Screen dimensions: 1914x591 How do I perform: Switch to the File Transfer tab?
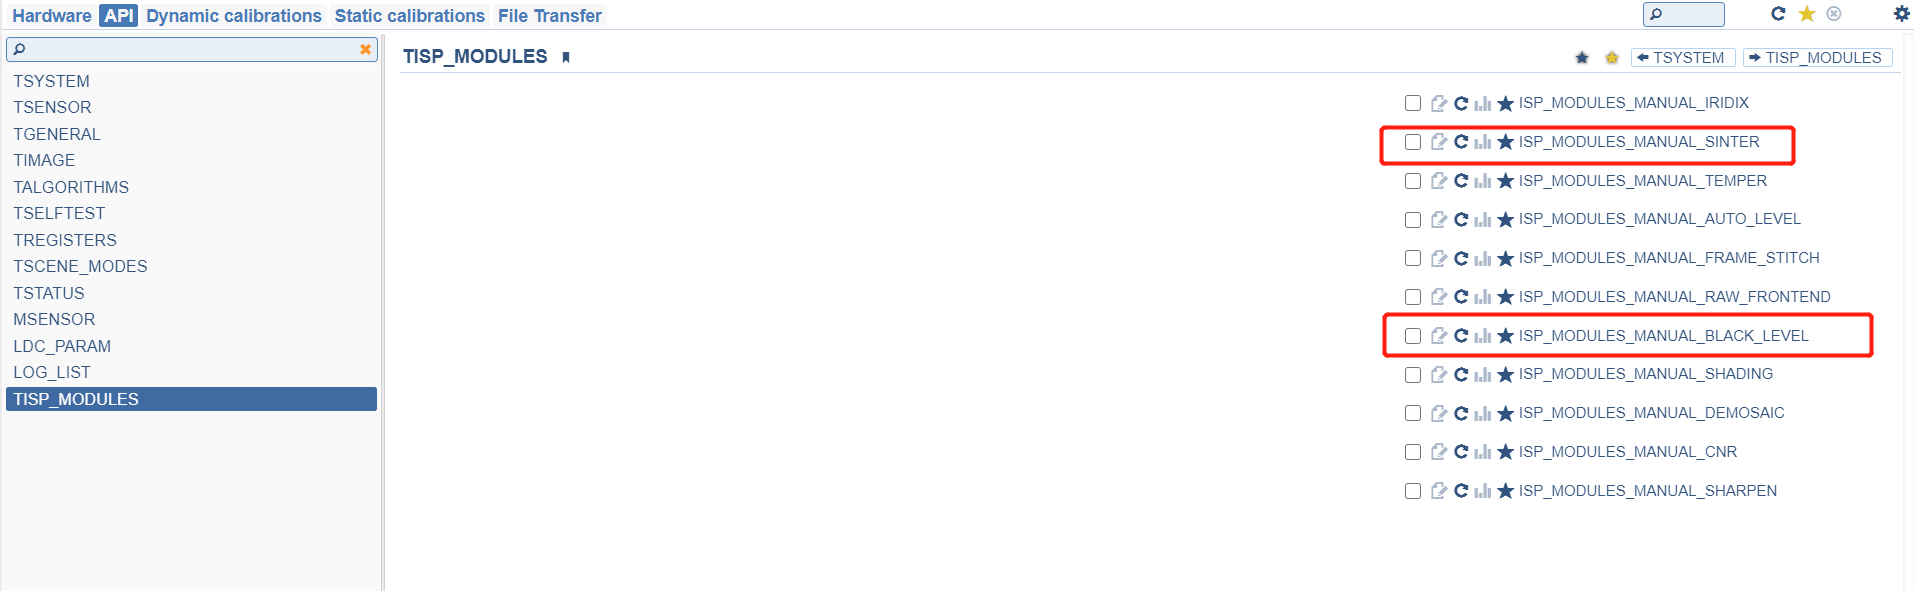(549, 16)
